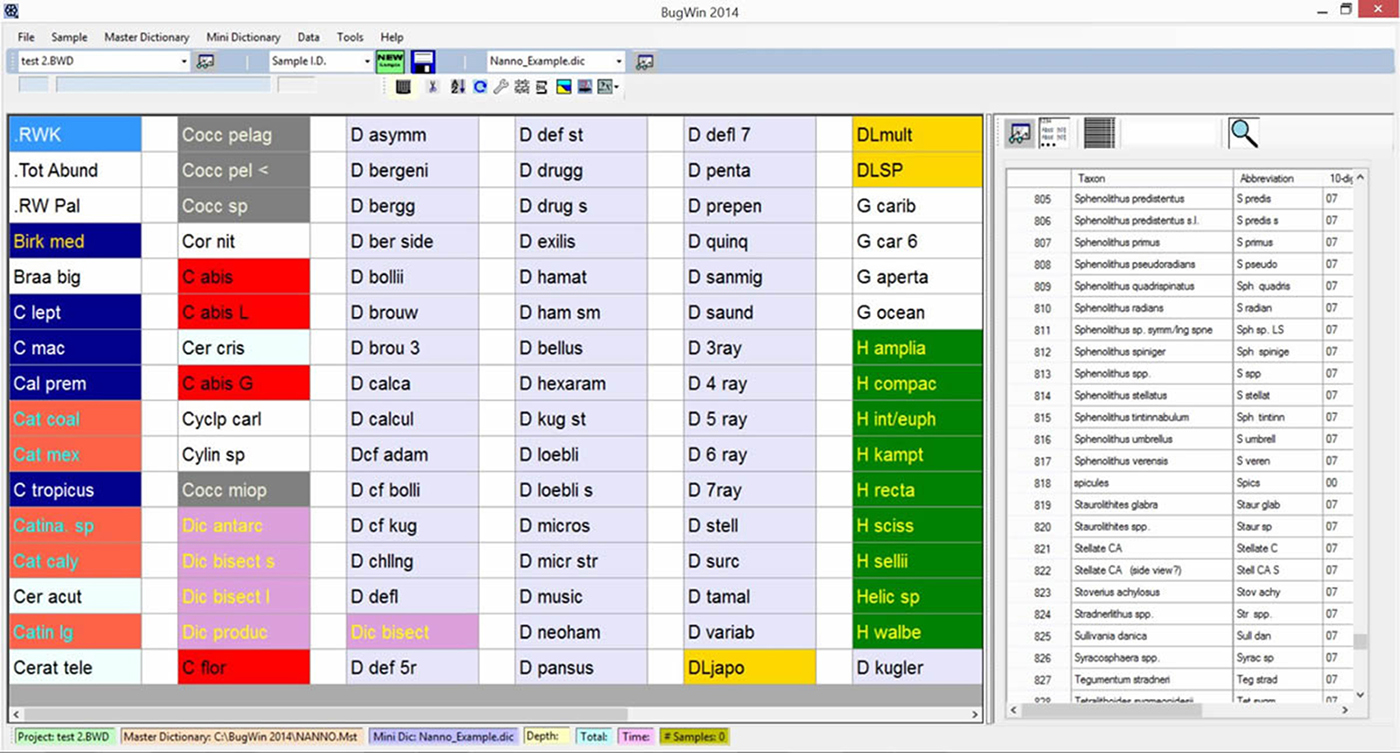Screen dimensions: 1400x753
Task: Click the Refresh icon in the toolbar
Action: point(479,86)
